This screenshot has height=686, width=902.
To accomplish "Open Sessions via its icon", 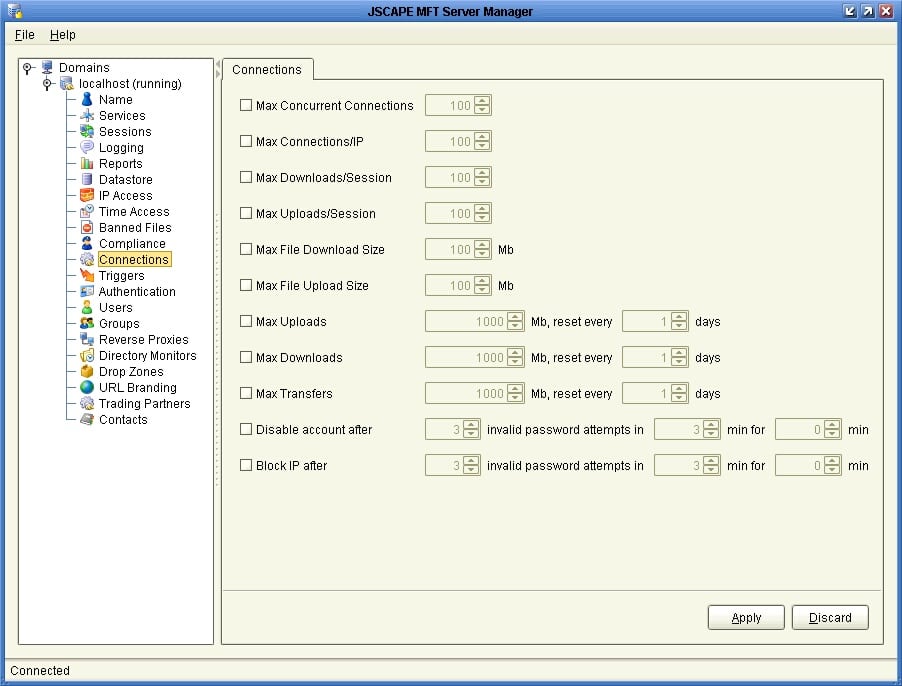I will tap(87, 132).
